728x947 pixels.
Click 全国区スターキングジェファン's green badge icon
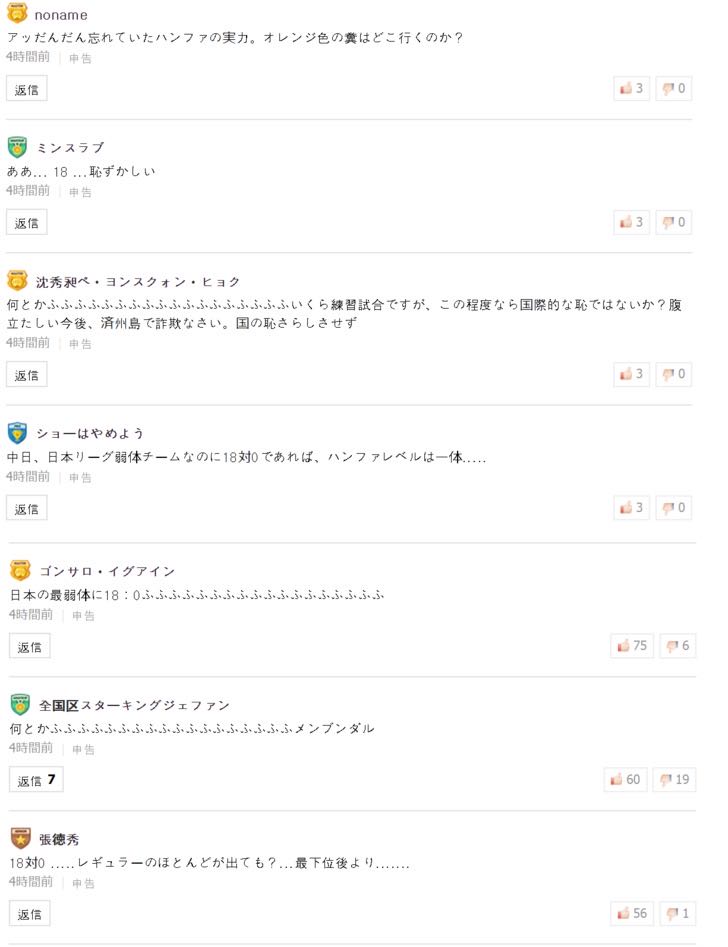tap(20, 705)
